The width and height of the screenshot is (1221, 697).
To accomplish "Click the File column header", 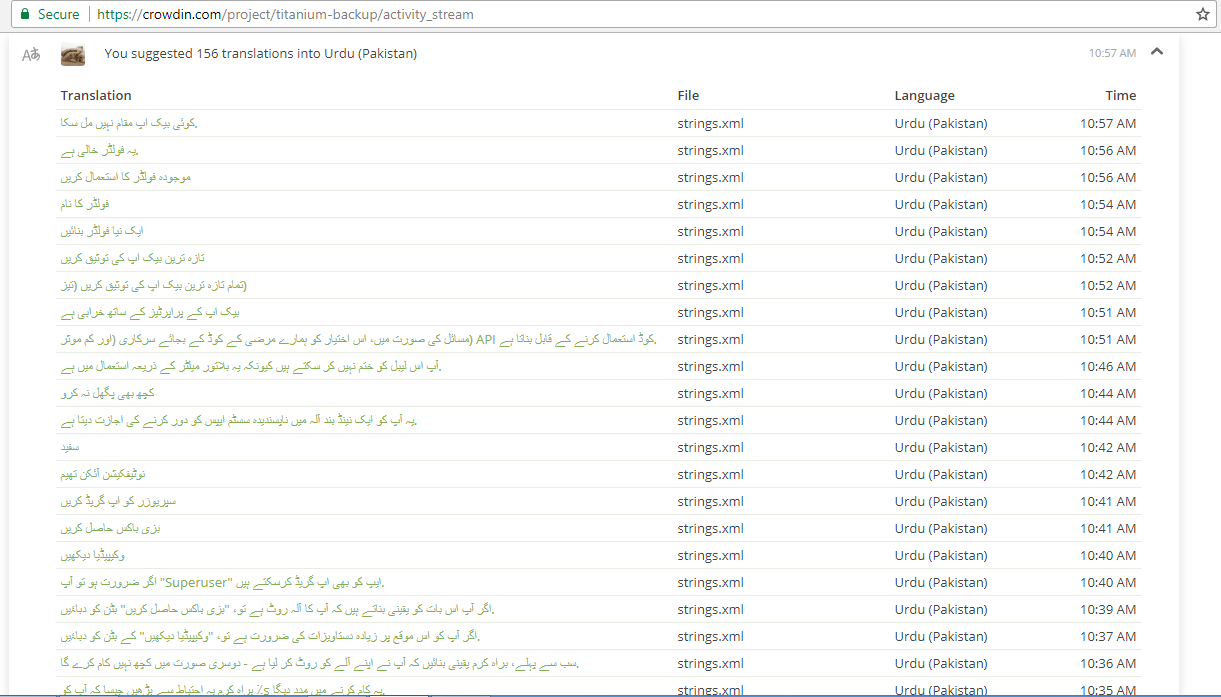I will coord(688,95).
